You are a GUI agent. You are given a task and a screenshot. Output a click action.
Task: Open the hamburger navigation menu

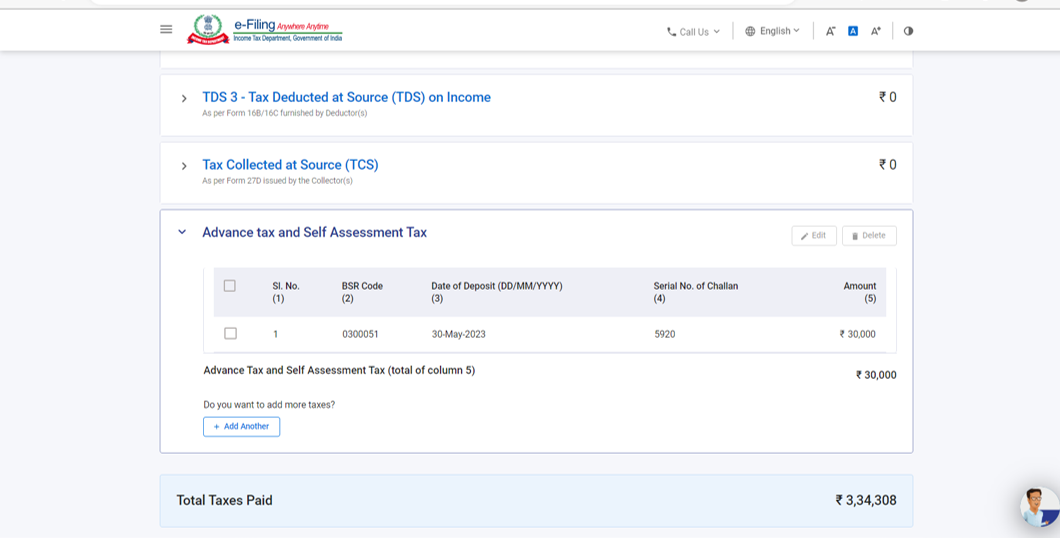tap(166, 30)
